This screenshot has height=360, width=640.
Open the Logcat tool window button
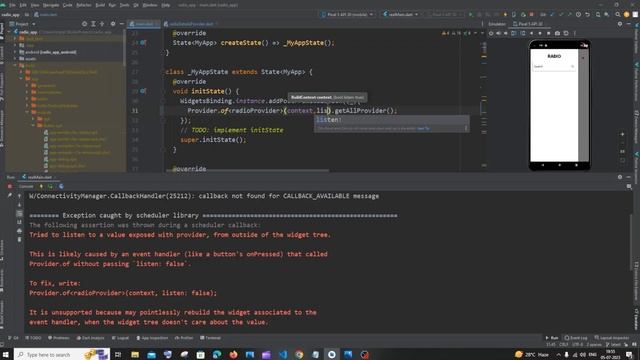coord(120,338)
